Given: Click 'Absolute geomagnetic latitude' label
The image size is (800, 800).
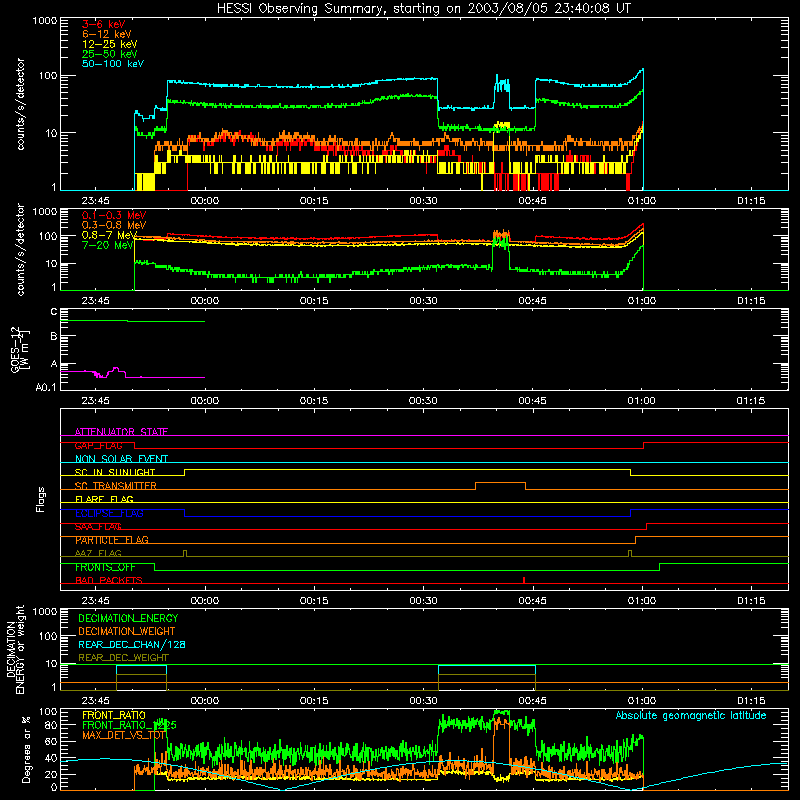Looking at the screenshot, I should (691, 715).
